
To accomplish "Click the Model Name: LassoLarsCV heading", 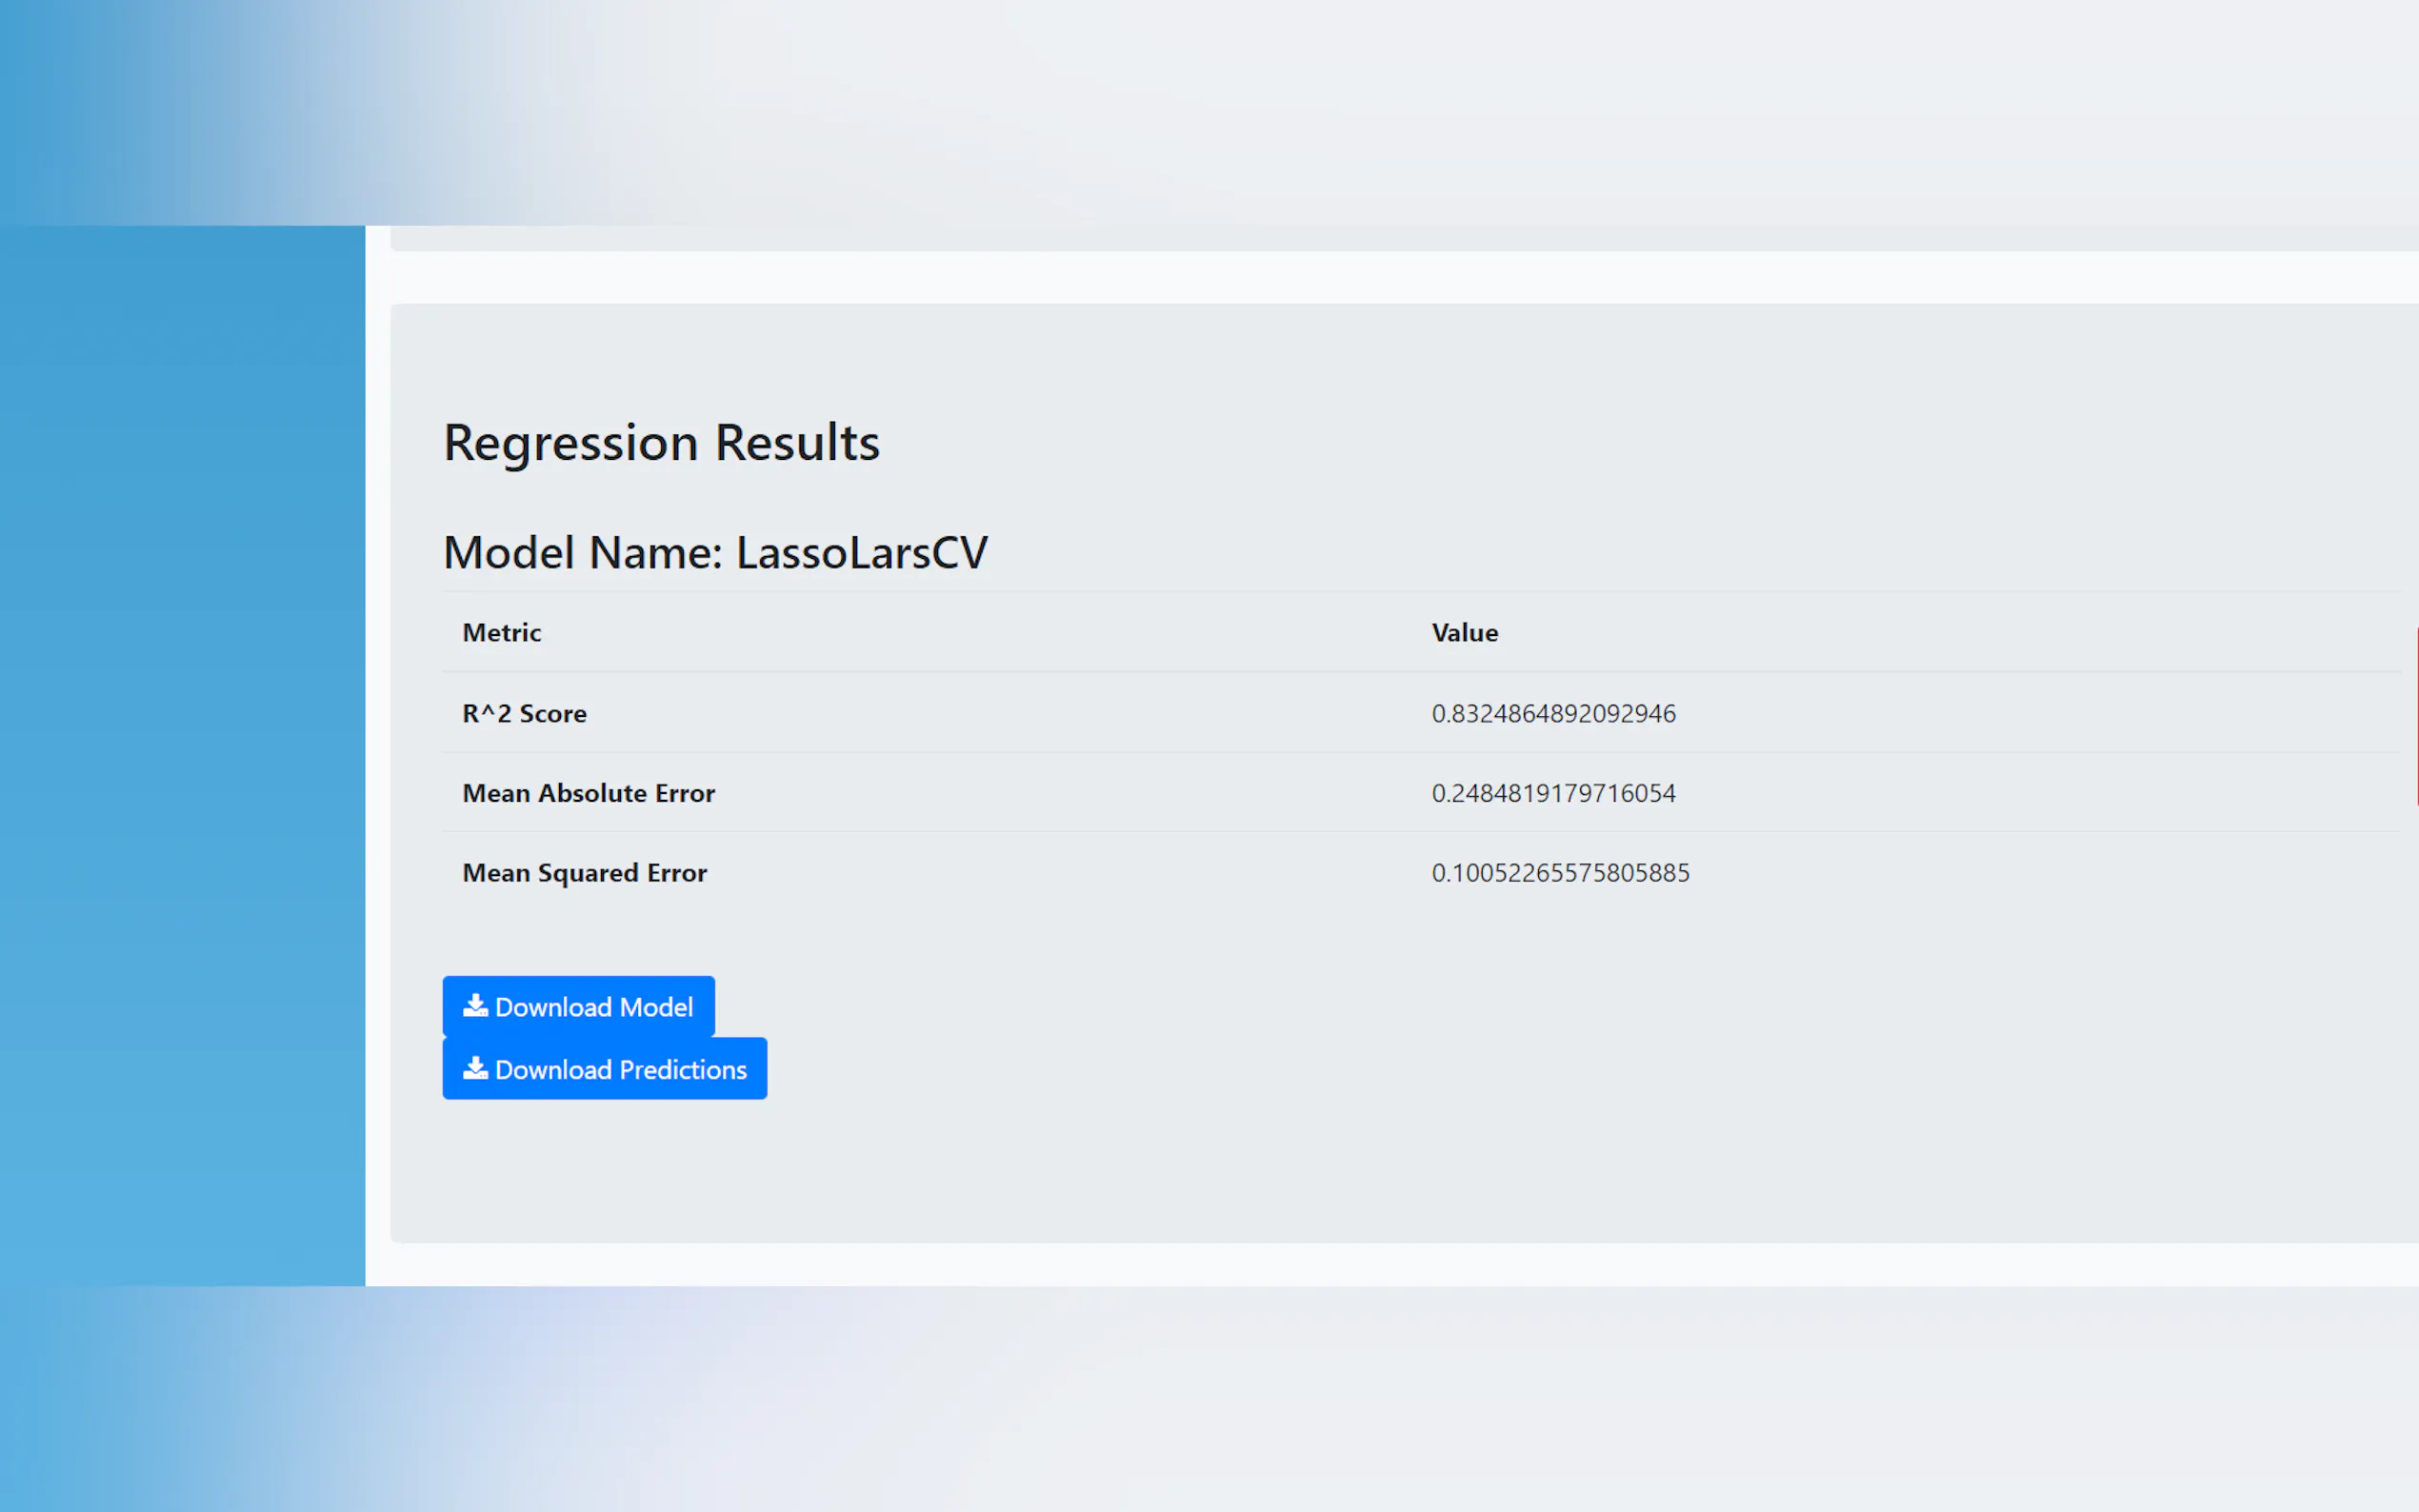I will click(715, 553).
